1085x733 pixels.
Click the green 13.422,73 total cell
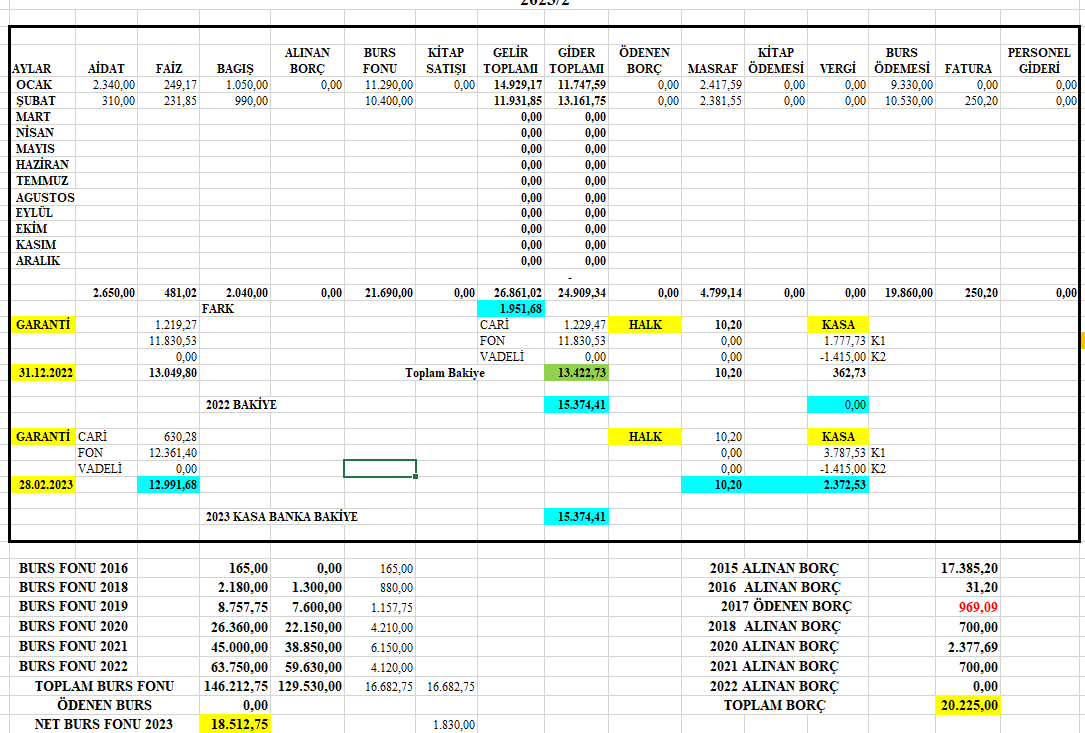tap(576, 372)
